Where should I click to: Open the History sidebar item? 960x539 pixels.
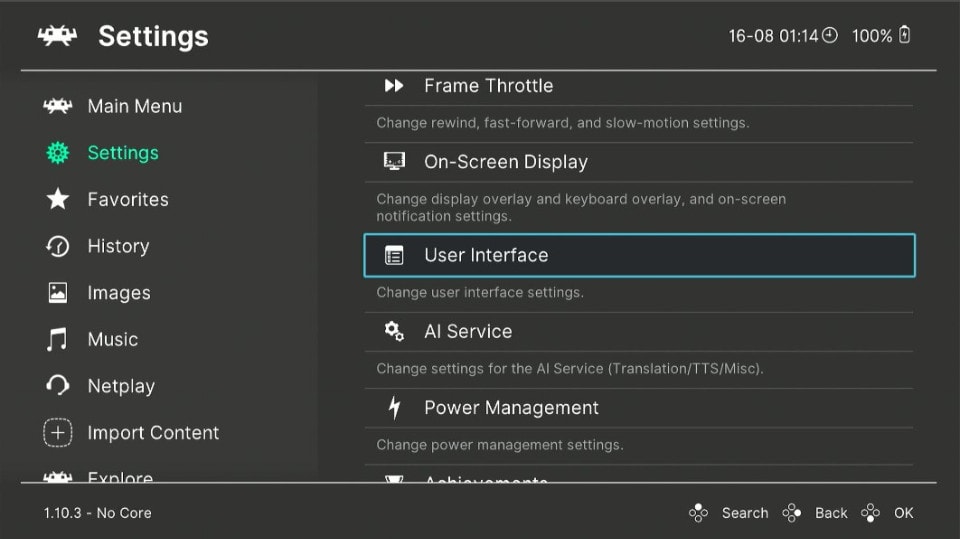[x=118, y=246]
